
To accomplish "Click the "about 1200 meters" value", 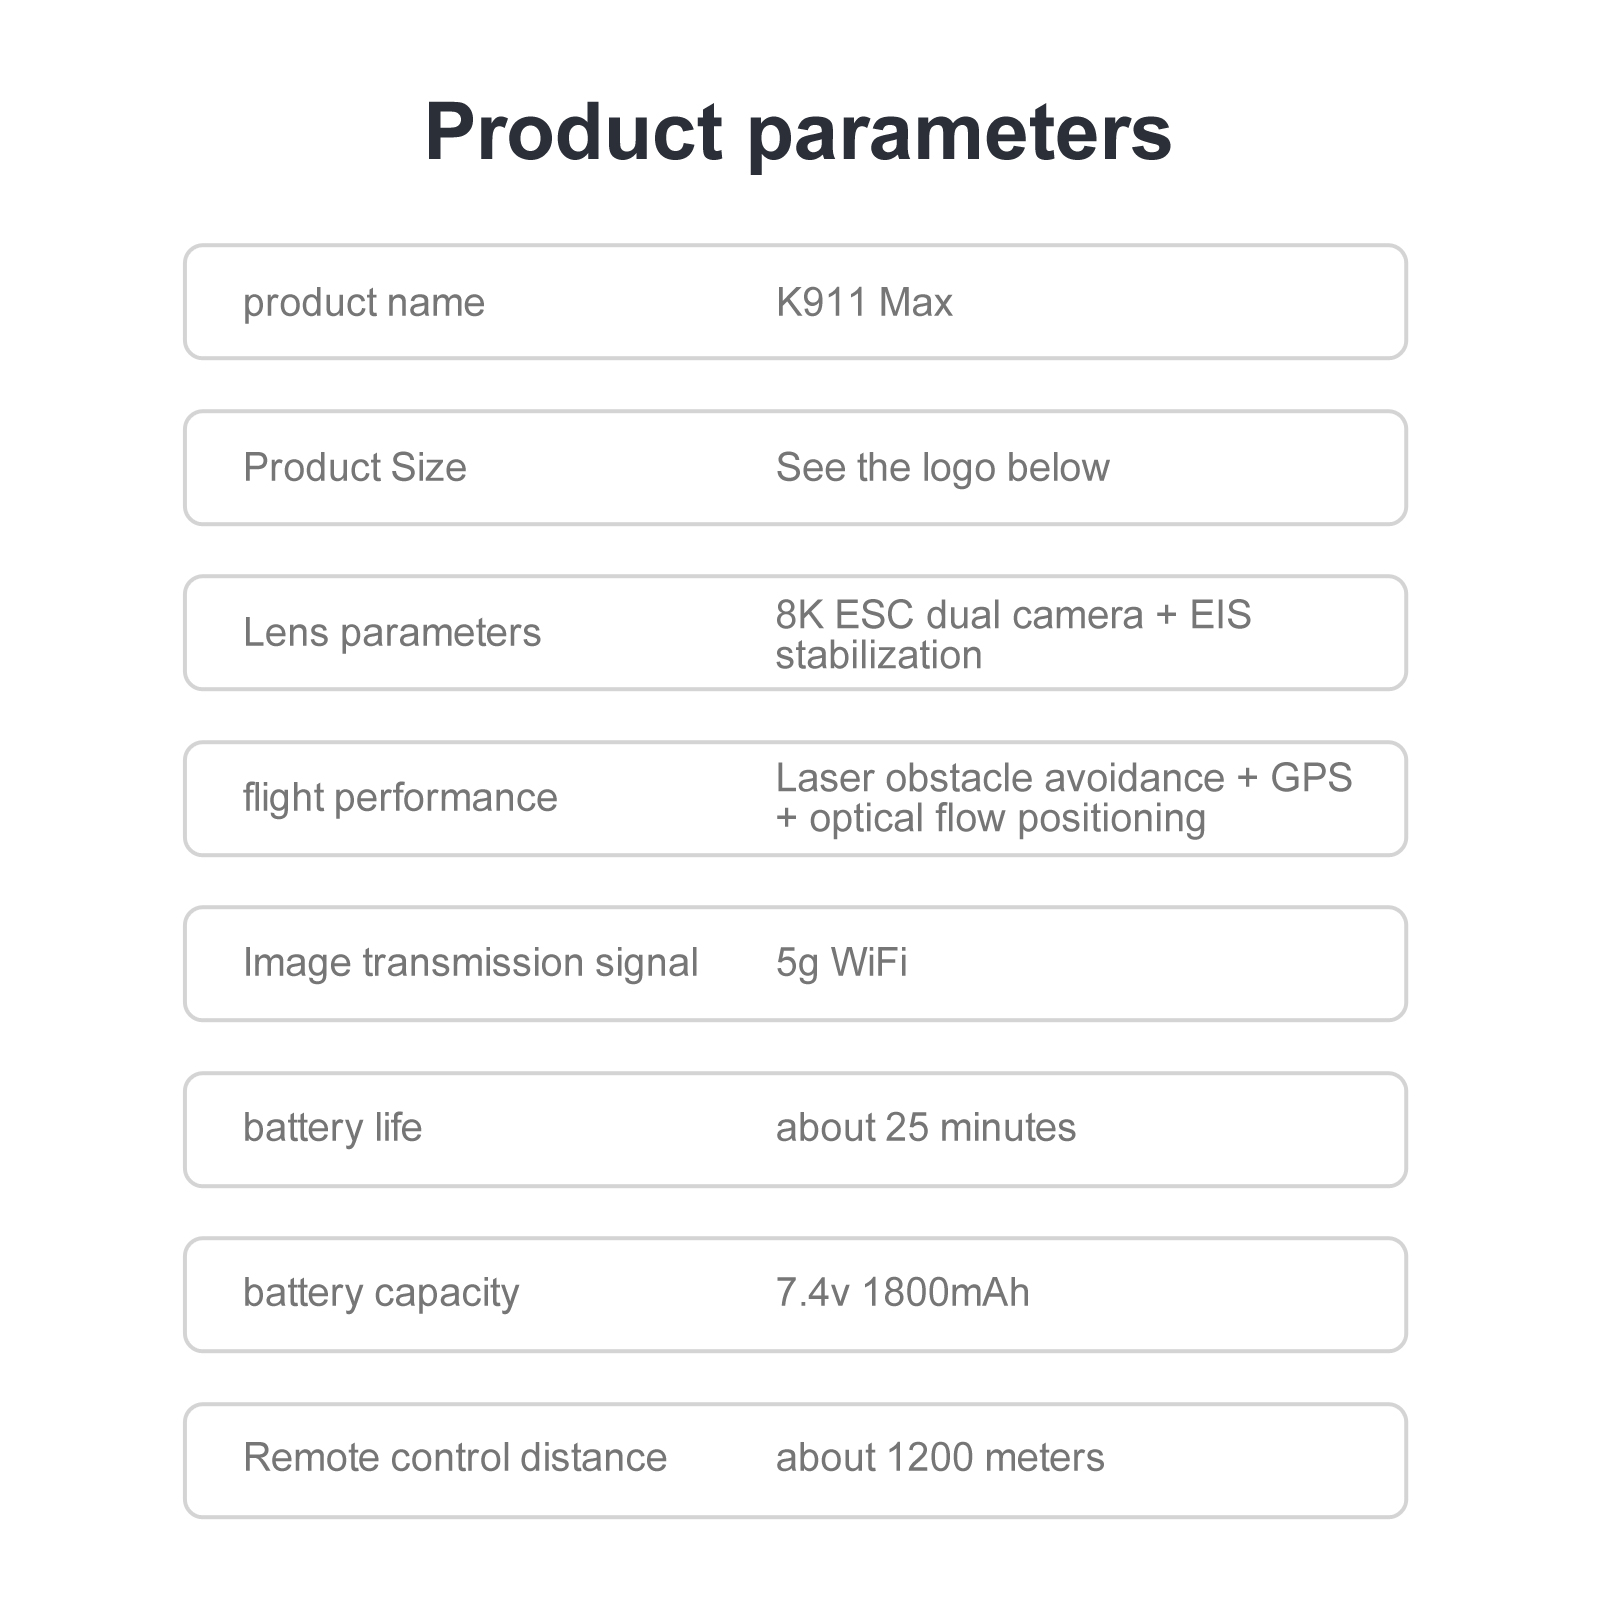I will (940, 1457).
